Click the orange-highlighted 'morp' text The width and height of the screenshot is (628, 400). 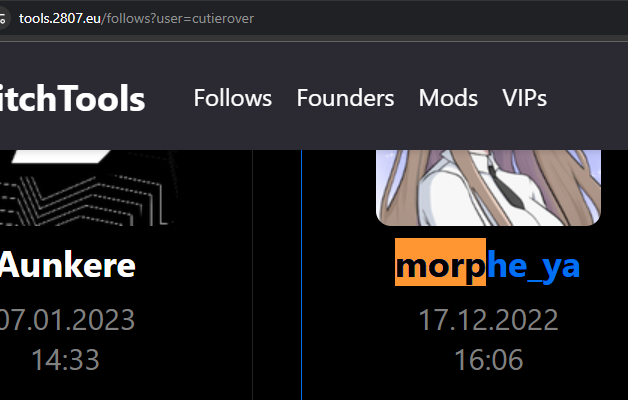[440, 262]
